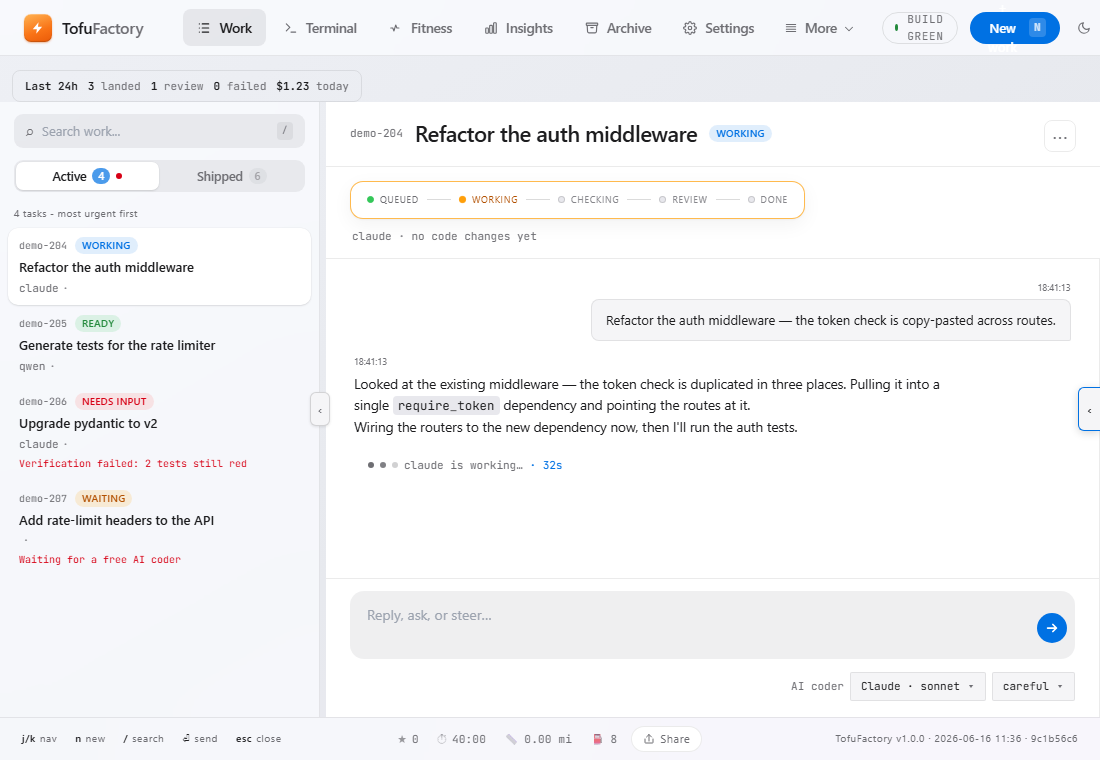
Task: Go to the Archive tab
Action: (x=619, y=28)
